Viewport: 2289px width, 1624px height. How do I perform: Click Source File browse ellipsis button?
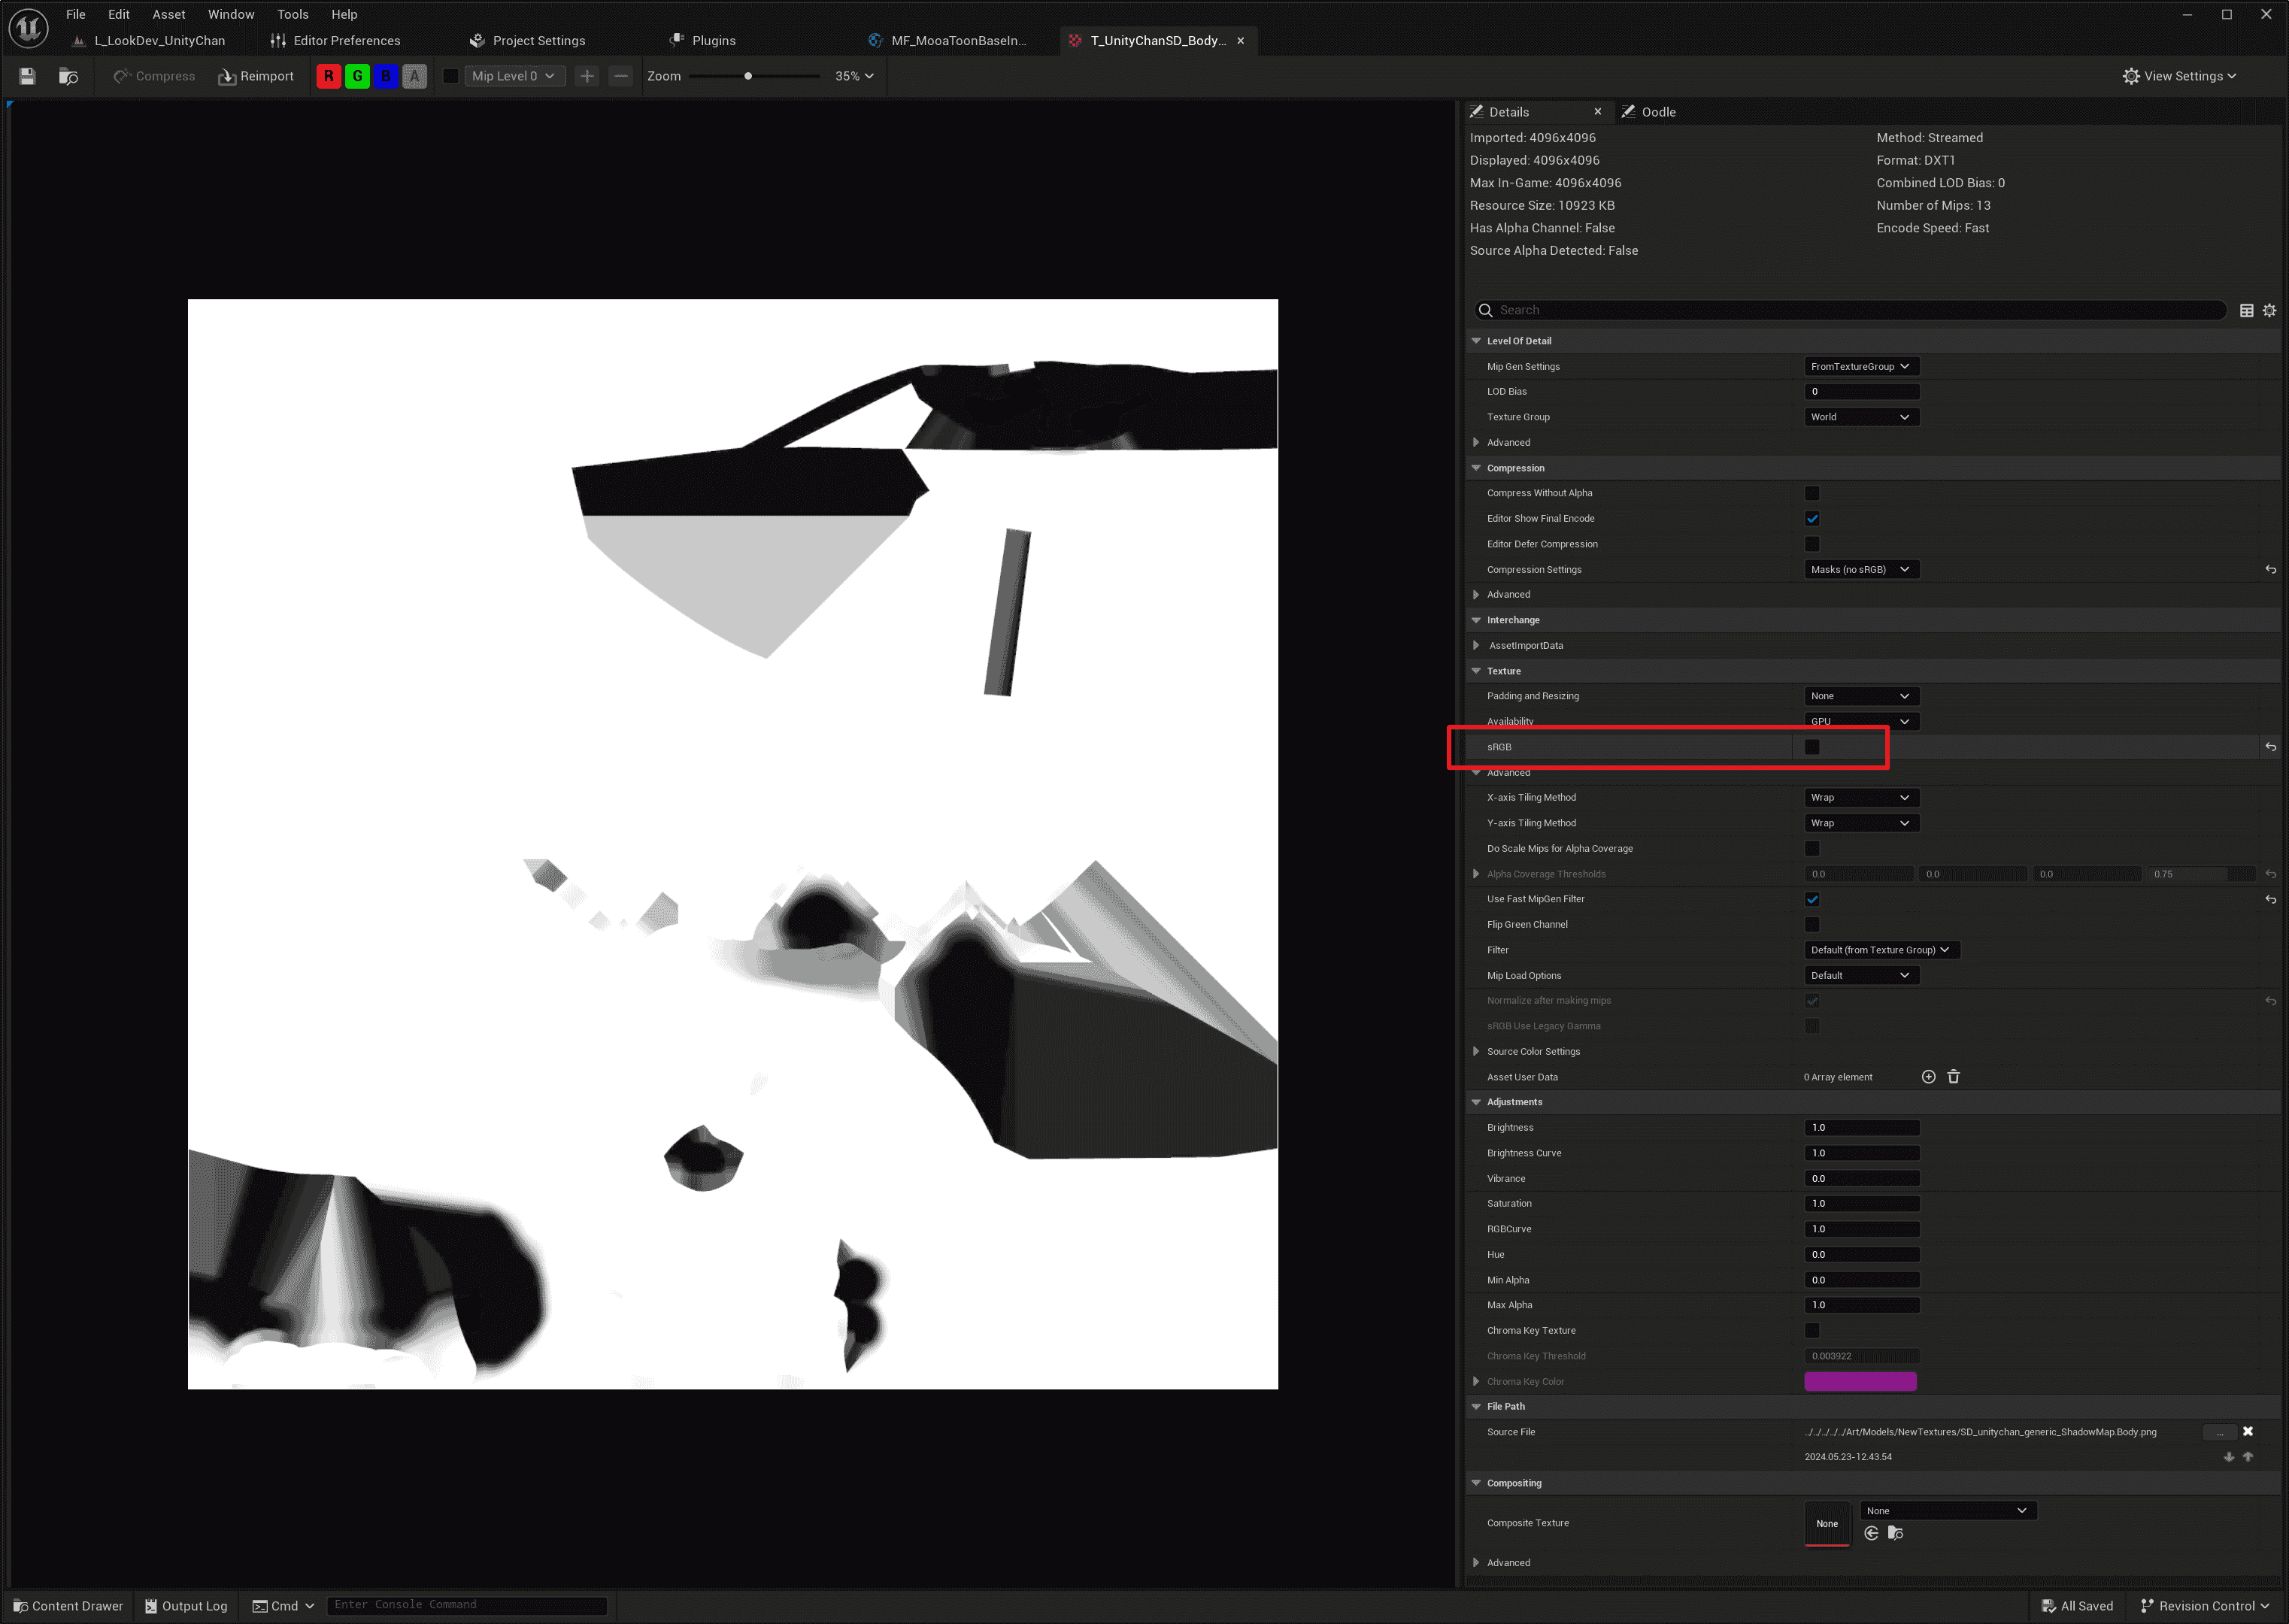tap(2220, 1433)
